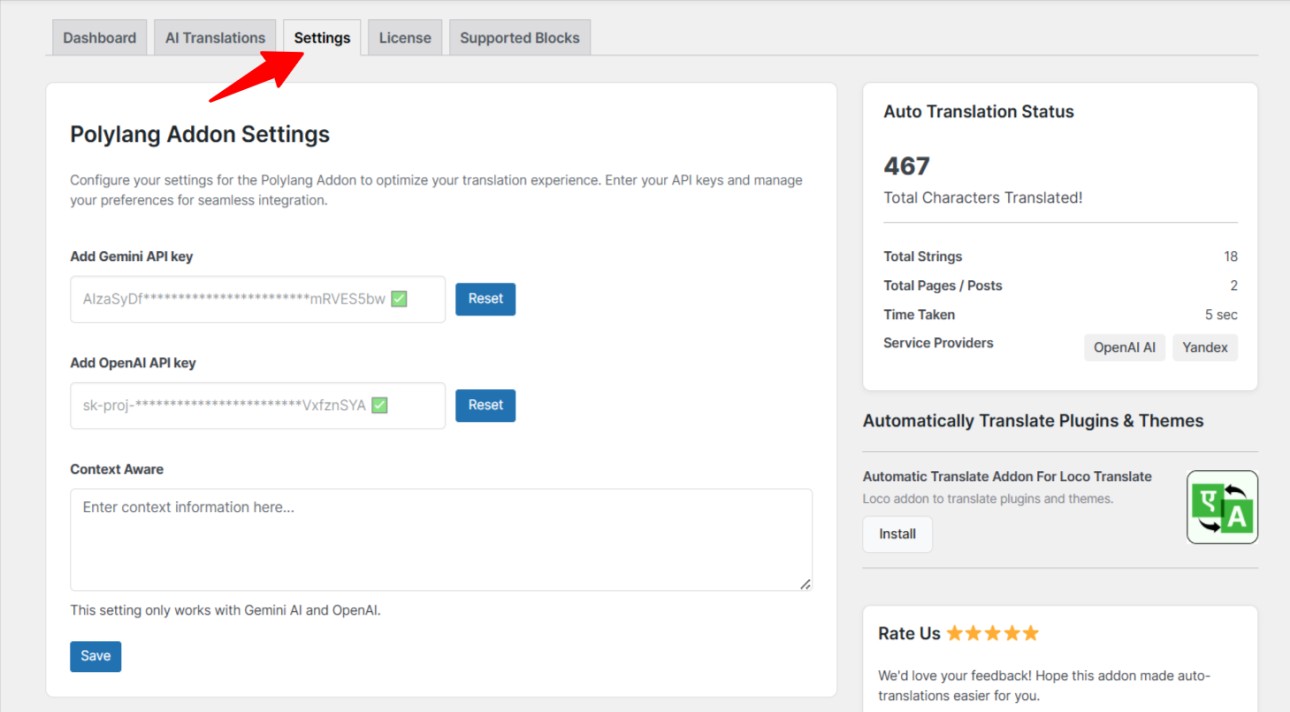This screenshot has height=712, width=1290.
Task: Click the Loco Translate addon icon
Action: click(x=1222, y=507)
